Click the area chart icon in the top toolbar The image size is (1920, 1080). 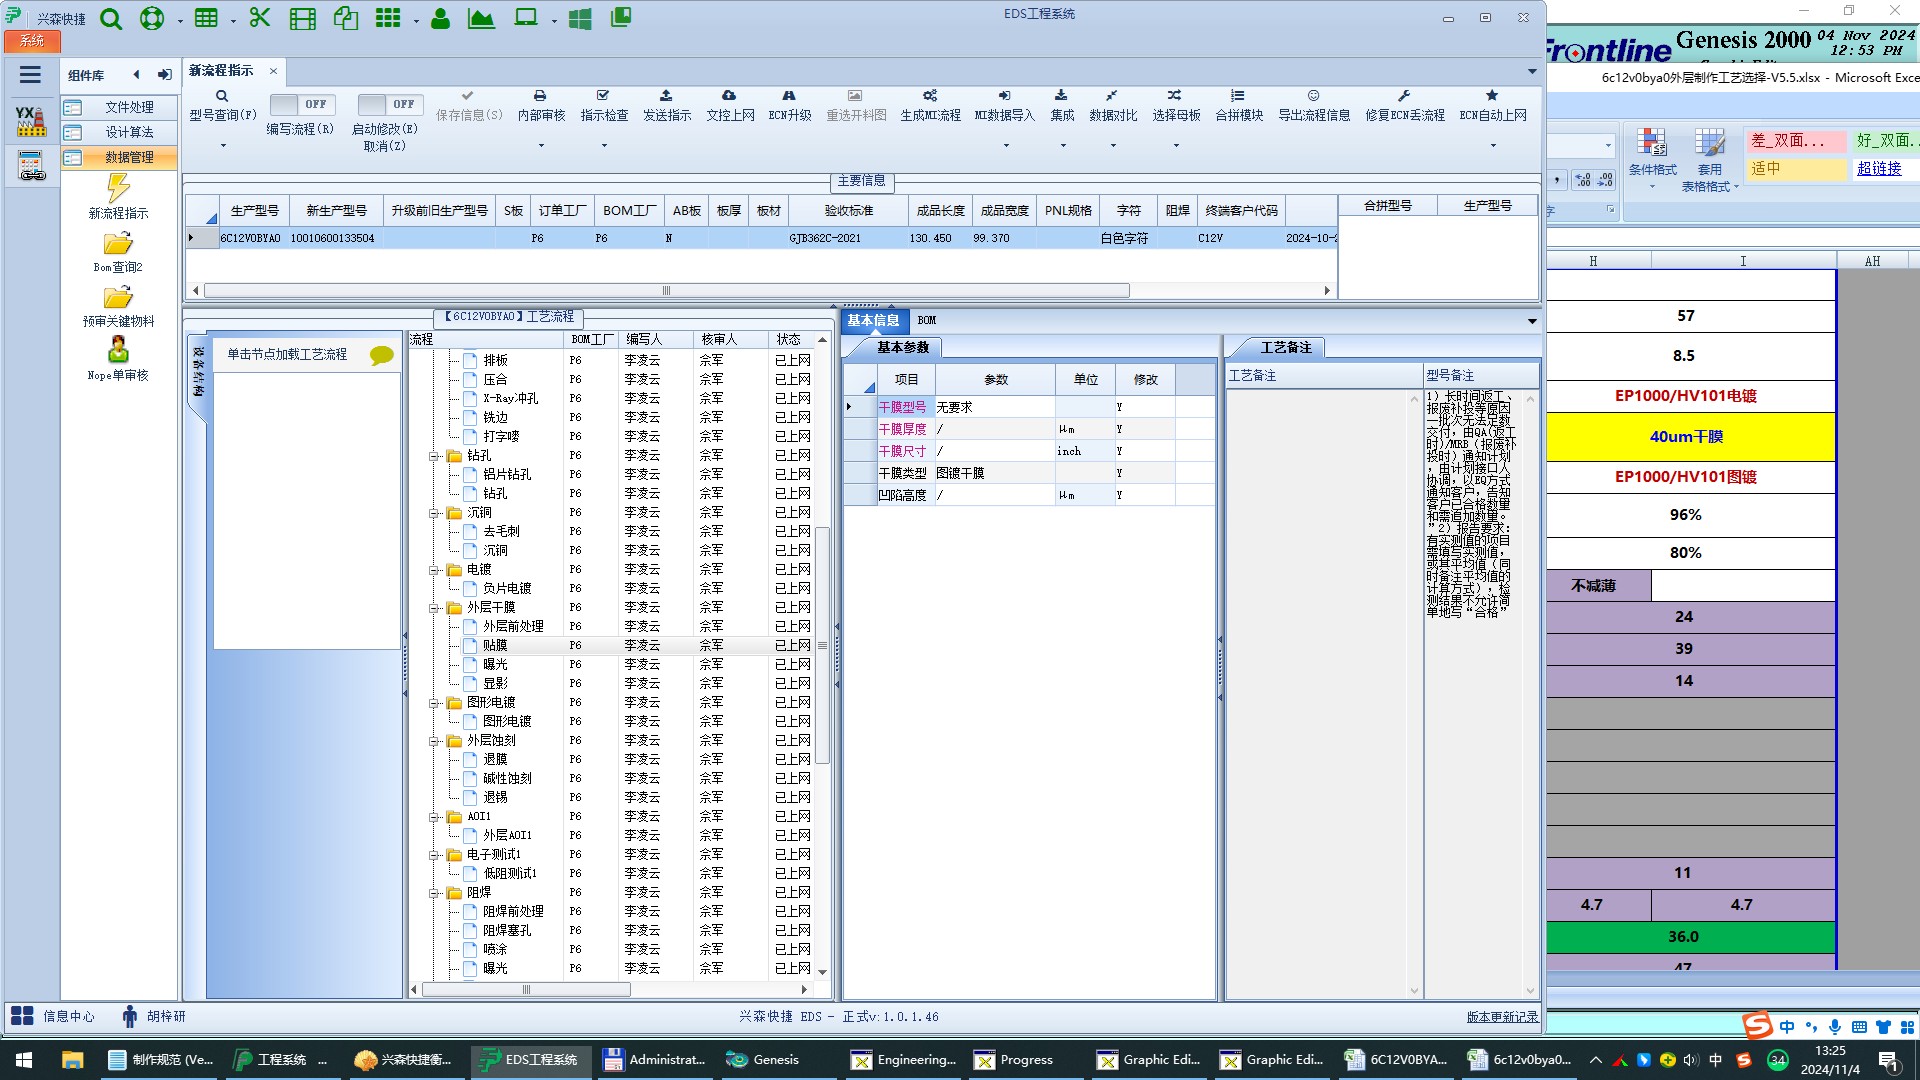tap(481, 18)
